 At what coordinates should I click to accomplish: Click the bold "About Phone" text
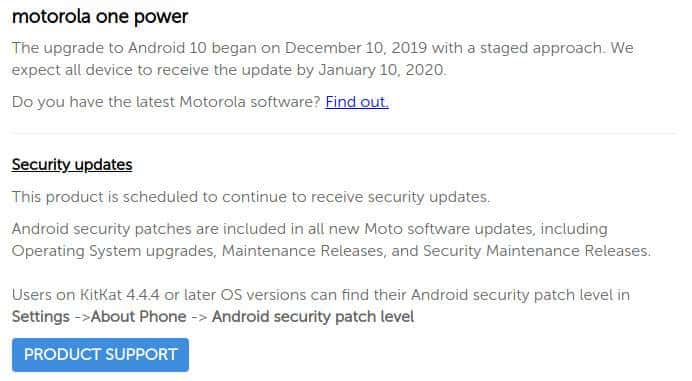pyautogui.click(x=139, y=317)
